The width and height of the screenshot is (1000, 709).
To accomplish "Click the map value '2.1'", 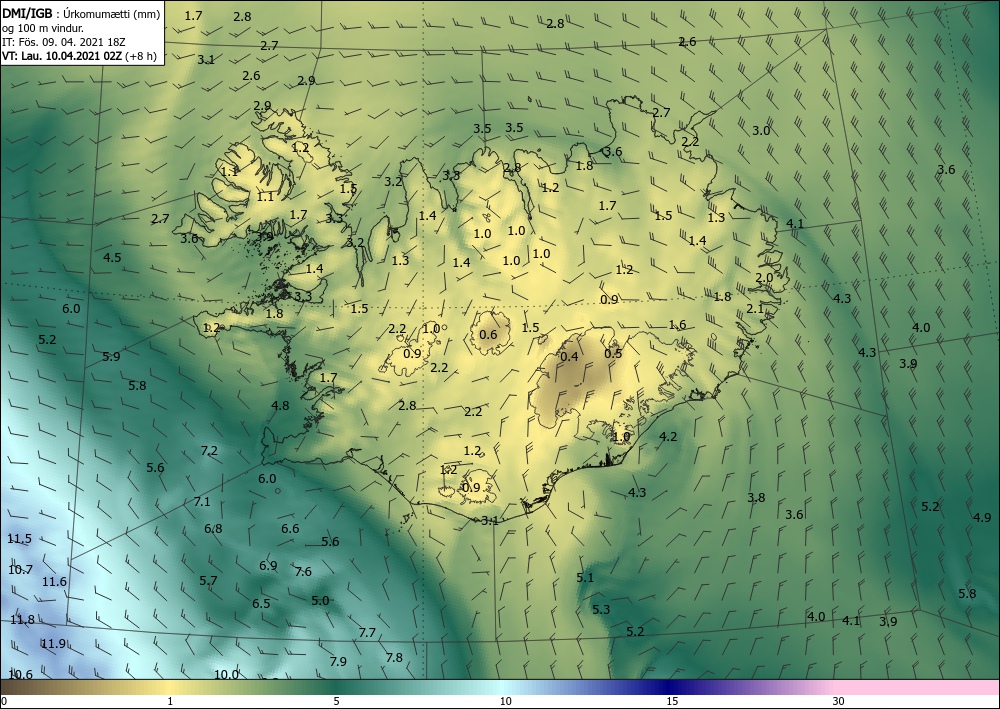I will pyautogui.click(x=755, y=309).
